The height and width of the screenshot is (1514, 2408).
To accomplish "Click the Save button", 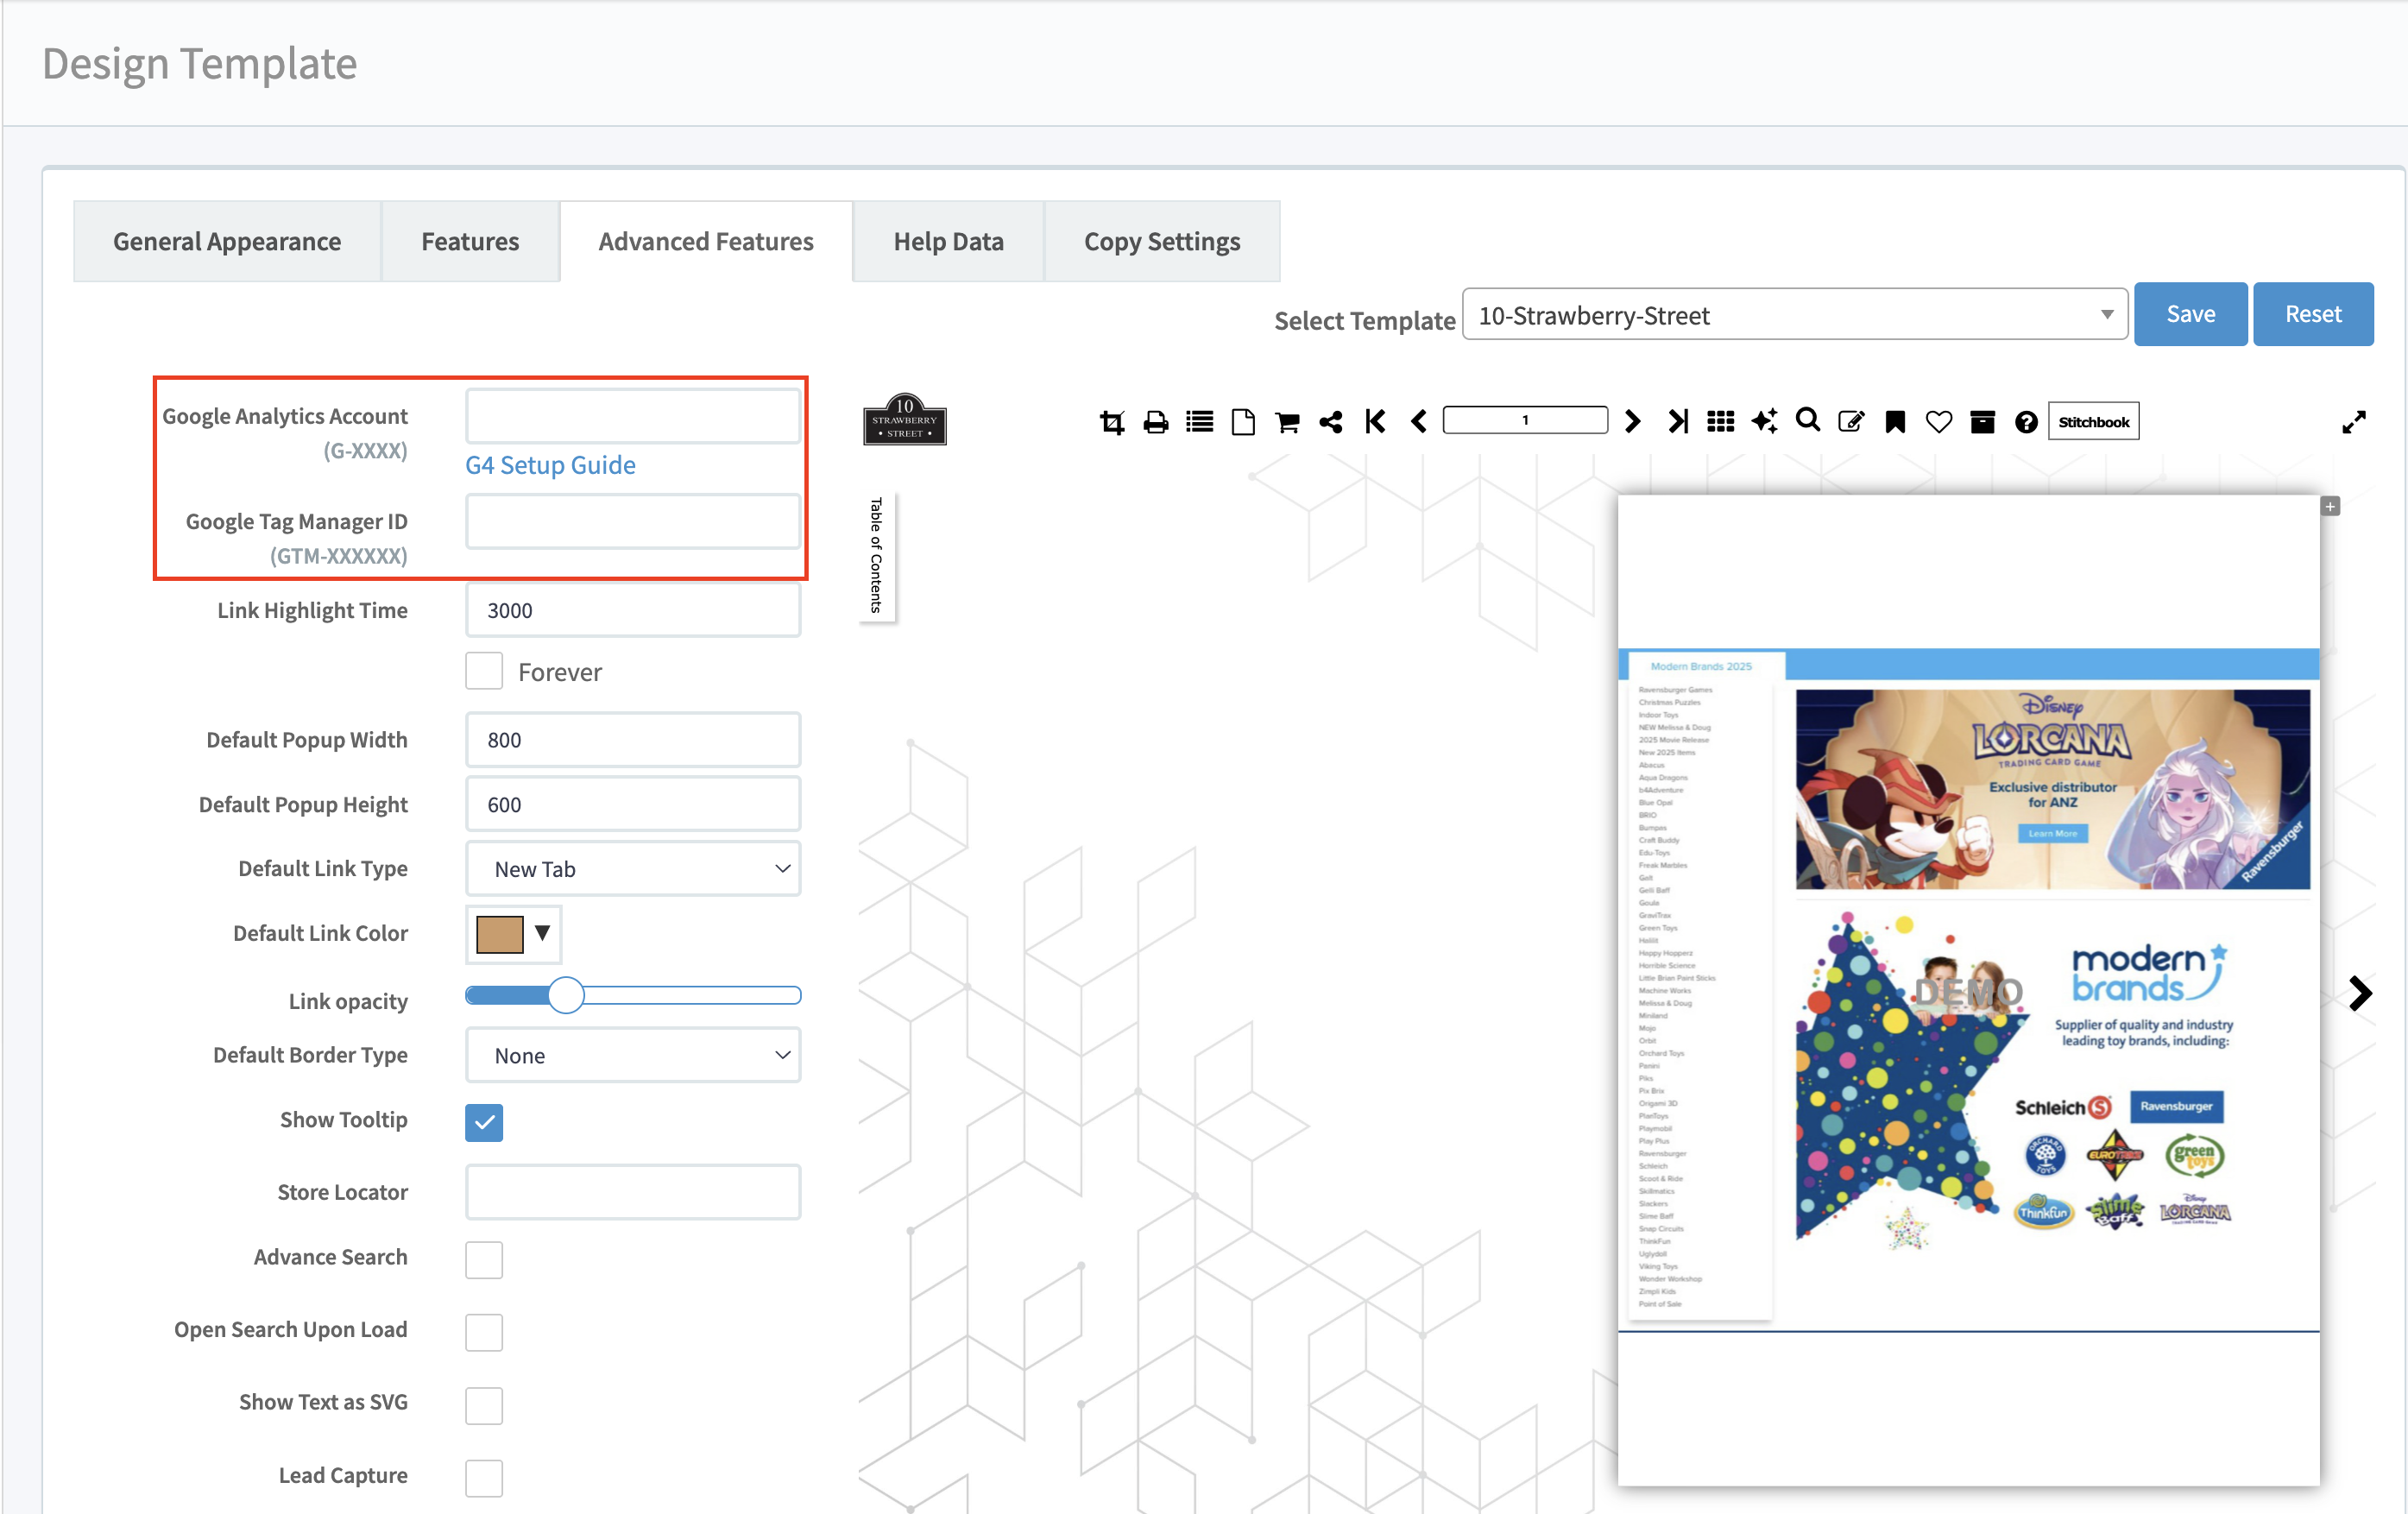I will (2190, 314).
